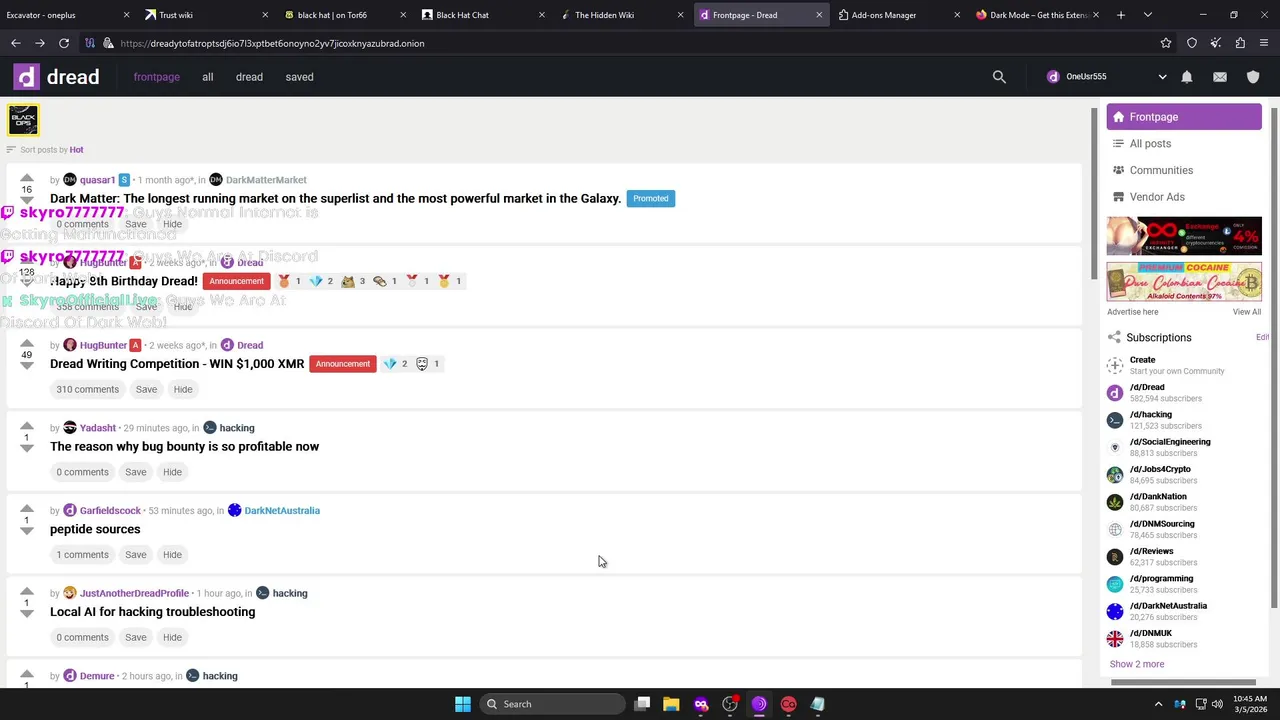Downvote the peptide sources post

27,532
